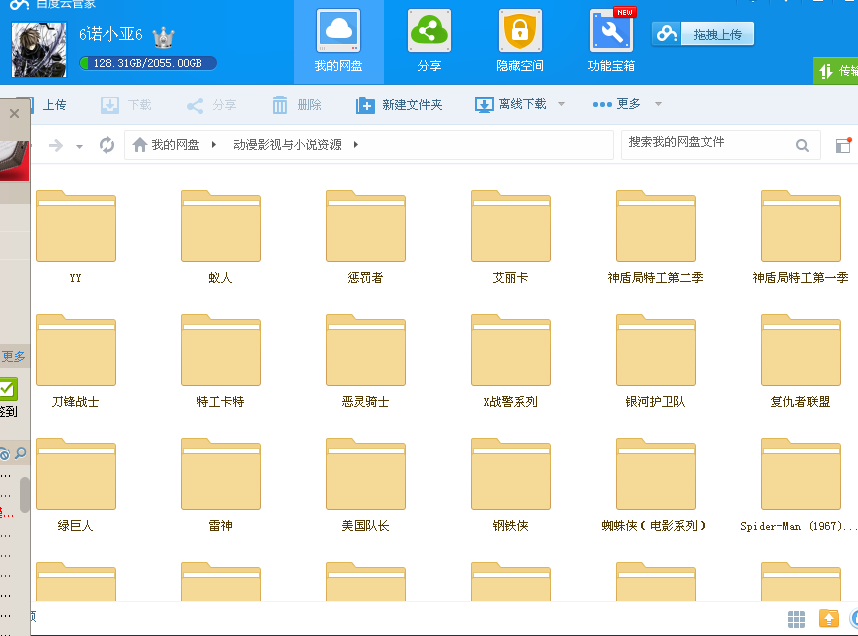
Task: Open the 恶灵骑士 folder
Action: click(x=366, y=361)
